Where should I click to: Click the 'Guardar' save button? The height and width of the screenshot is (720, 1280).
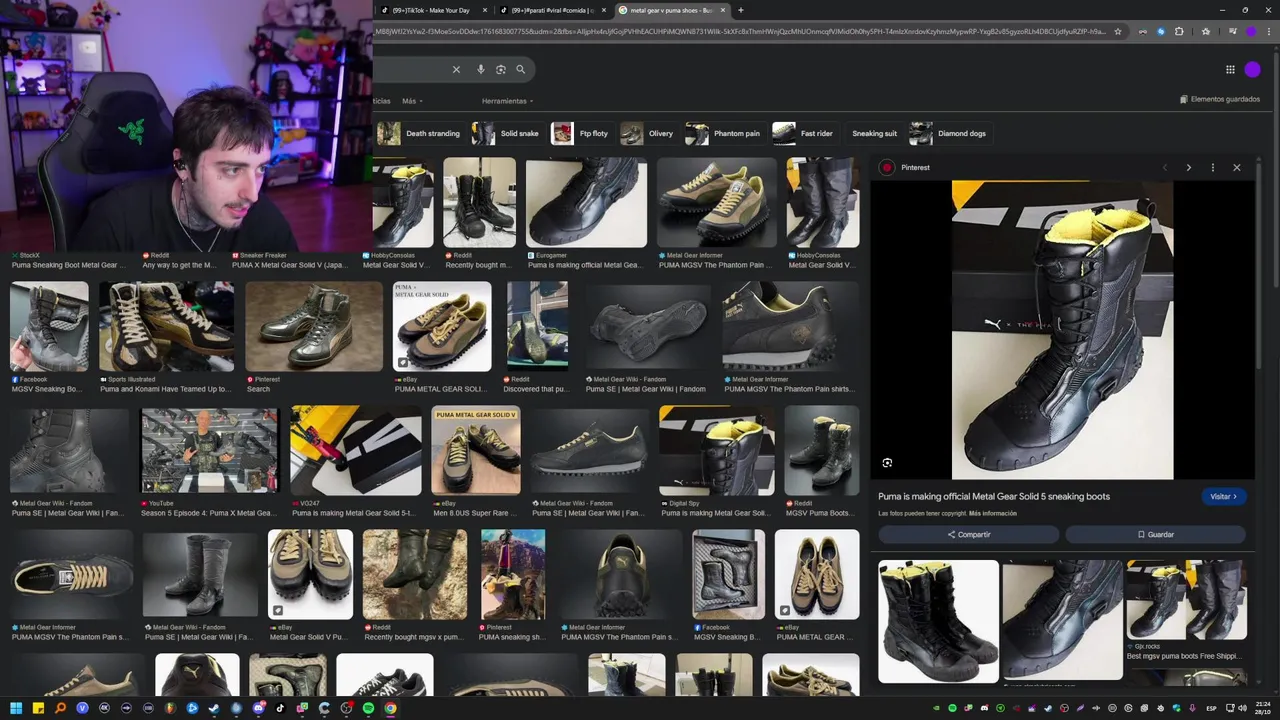coord(1155,535)
